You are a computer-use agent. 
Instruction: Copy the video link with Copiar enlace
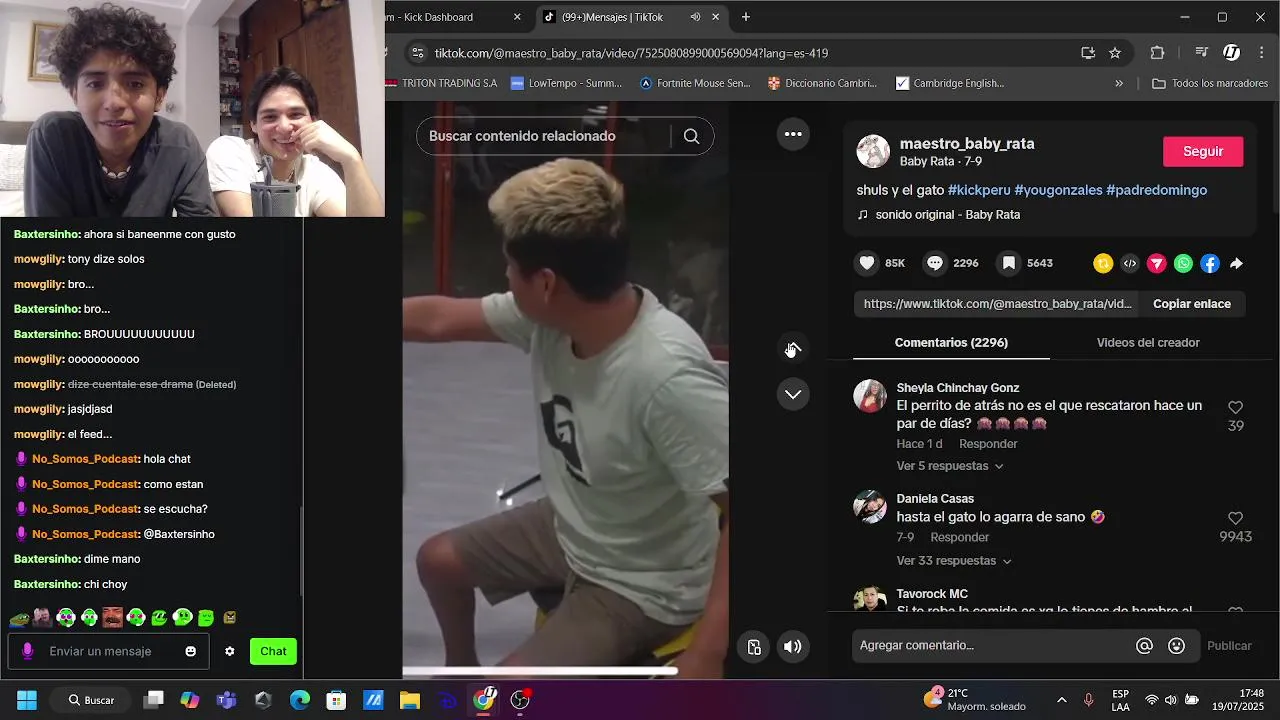click(x=1192, y=304)
